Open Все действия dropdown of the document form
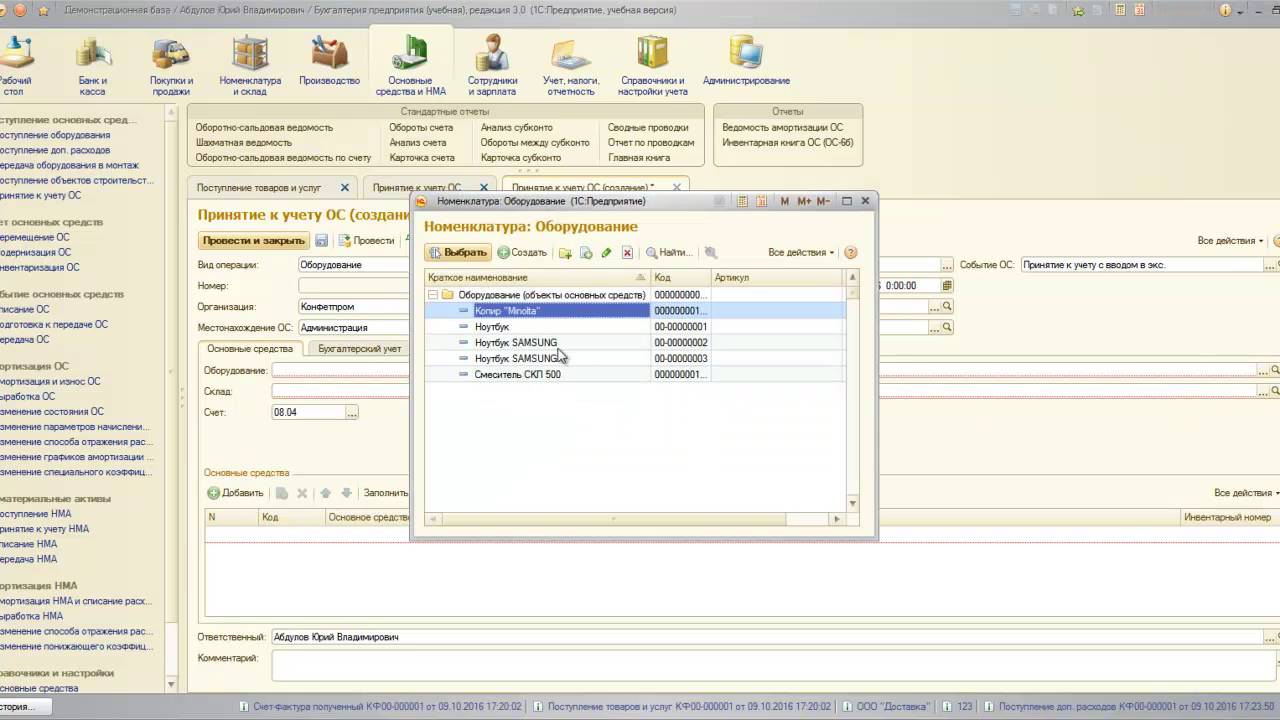1280x720 pixels. tap(1230, 241)
